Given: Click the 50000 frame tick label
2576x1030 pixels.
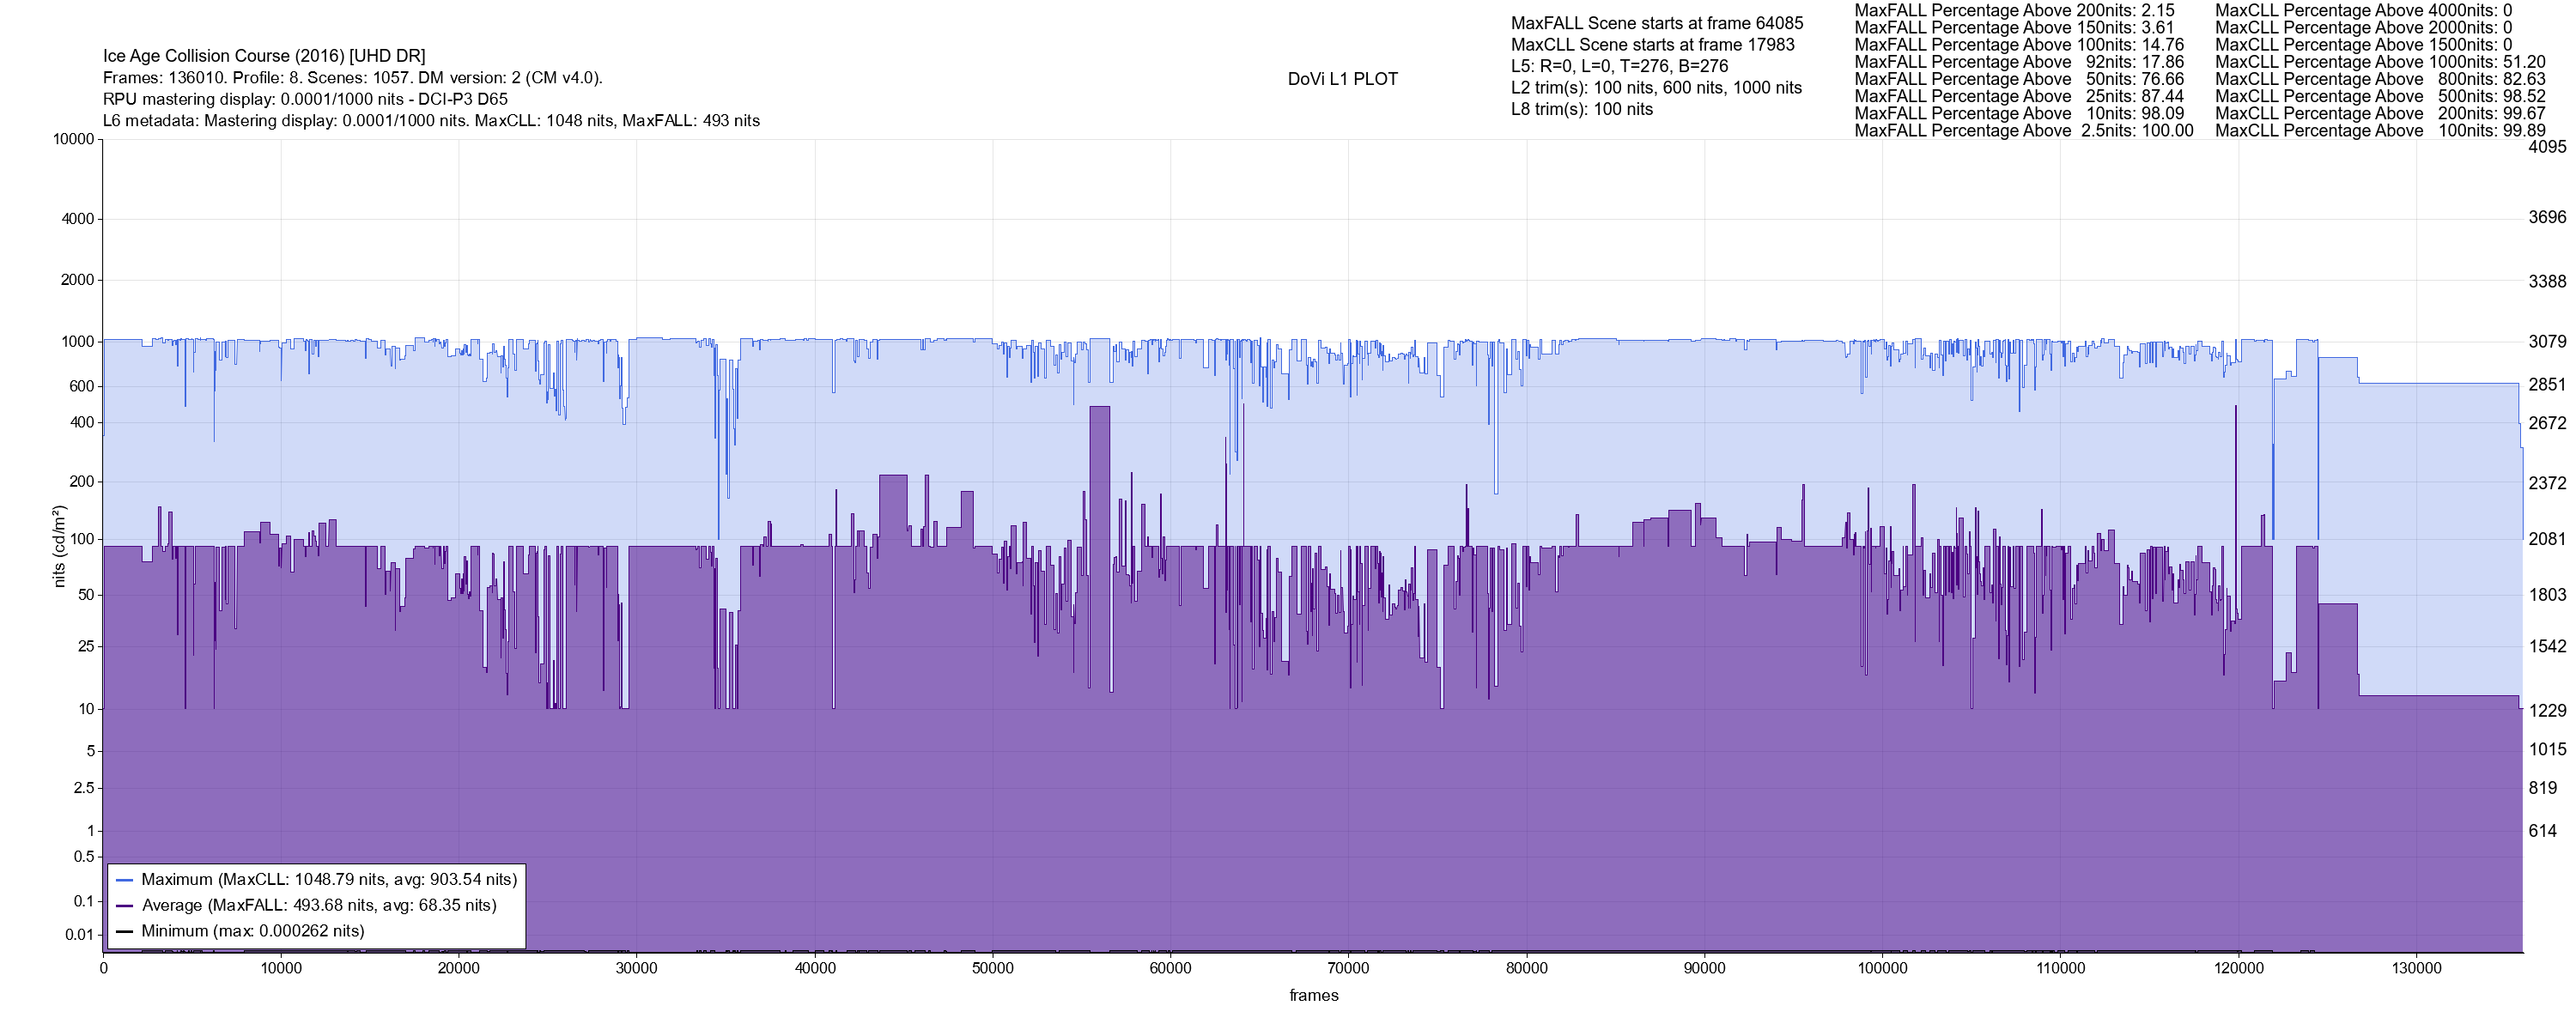Looking at the screenshot, I should (992, 968).
